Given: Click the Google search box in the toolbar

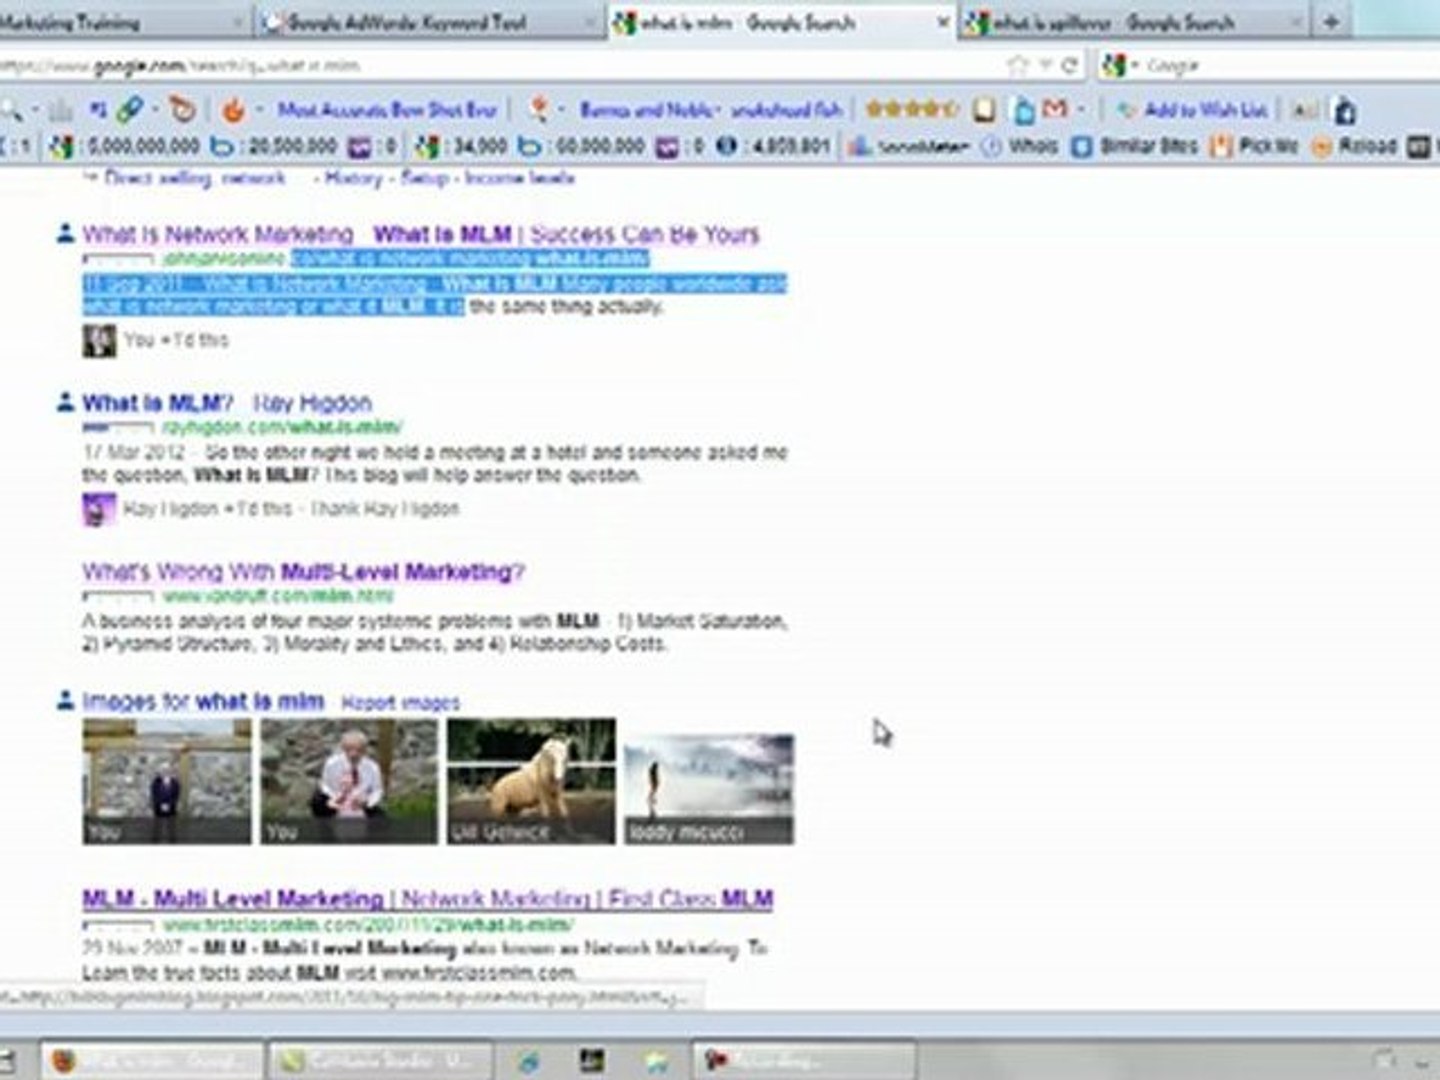Looking at the screenshot, I should (1290, 66).
